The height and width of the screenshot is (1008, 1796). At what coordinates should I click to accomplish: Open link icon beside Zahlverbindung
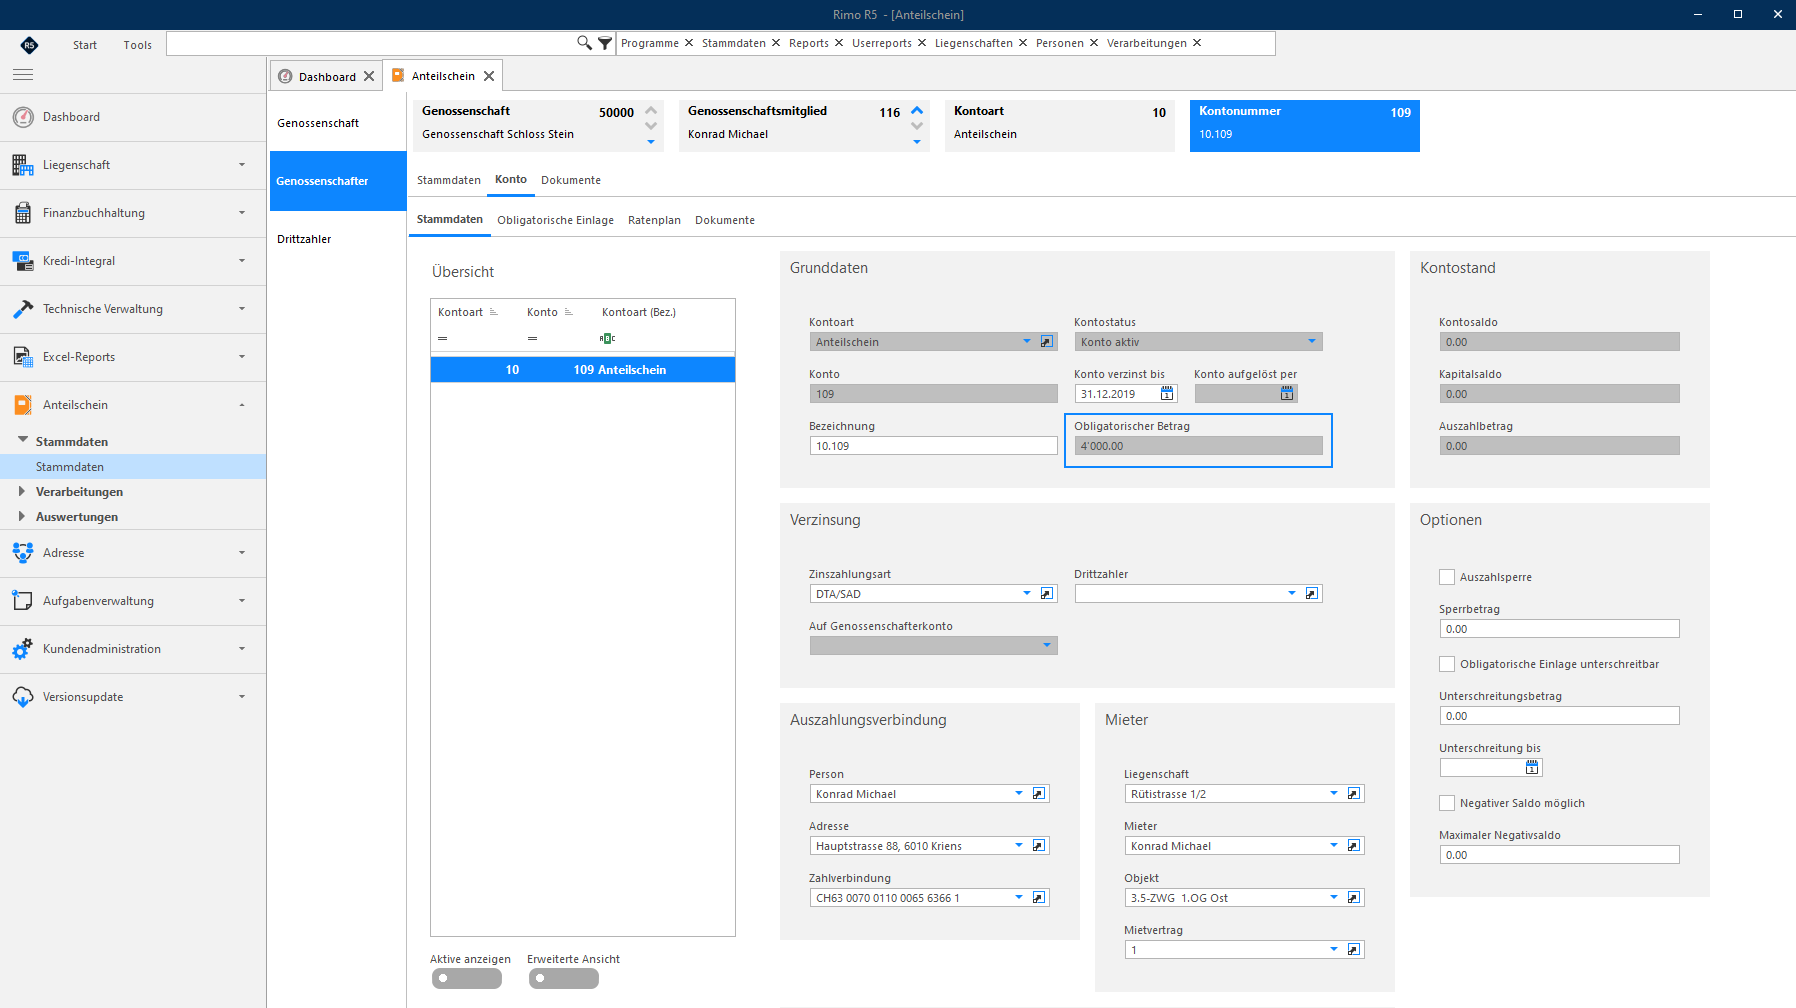pos(1039,898)
